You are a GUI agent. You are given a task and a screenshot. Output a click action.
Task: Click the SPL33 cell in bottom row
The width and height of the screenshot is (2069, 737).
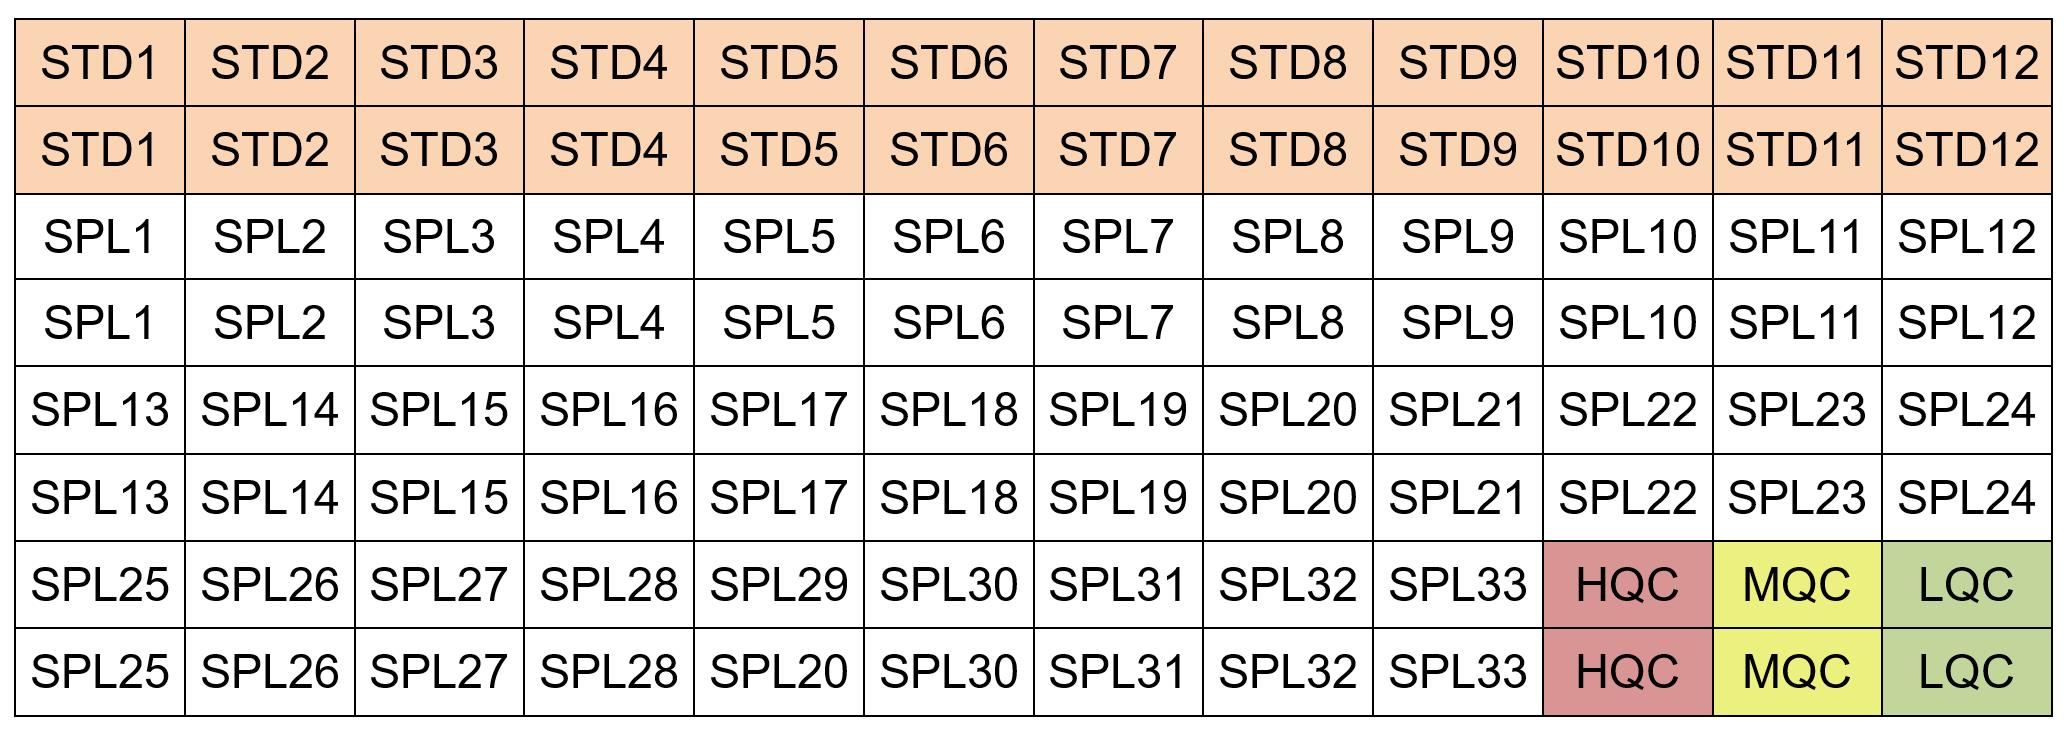tap(1458, 672)
